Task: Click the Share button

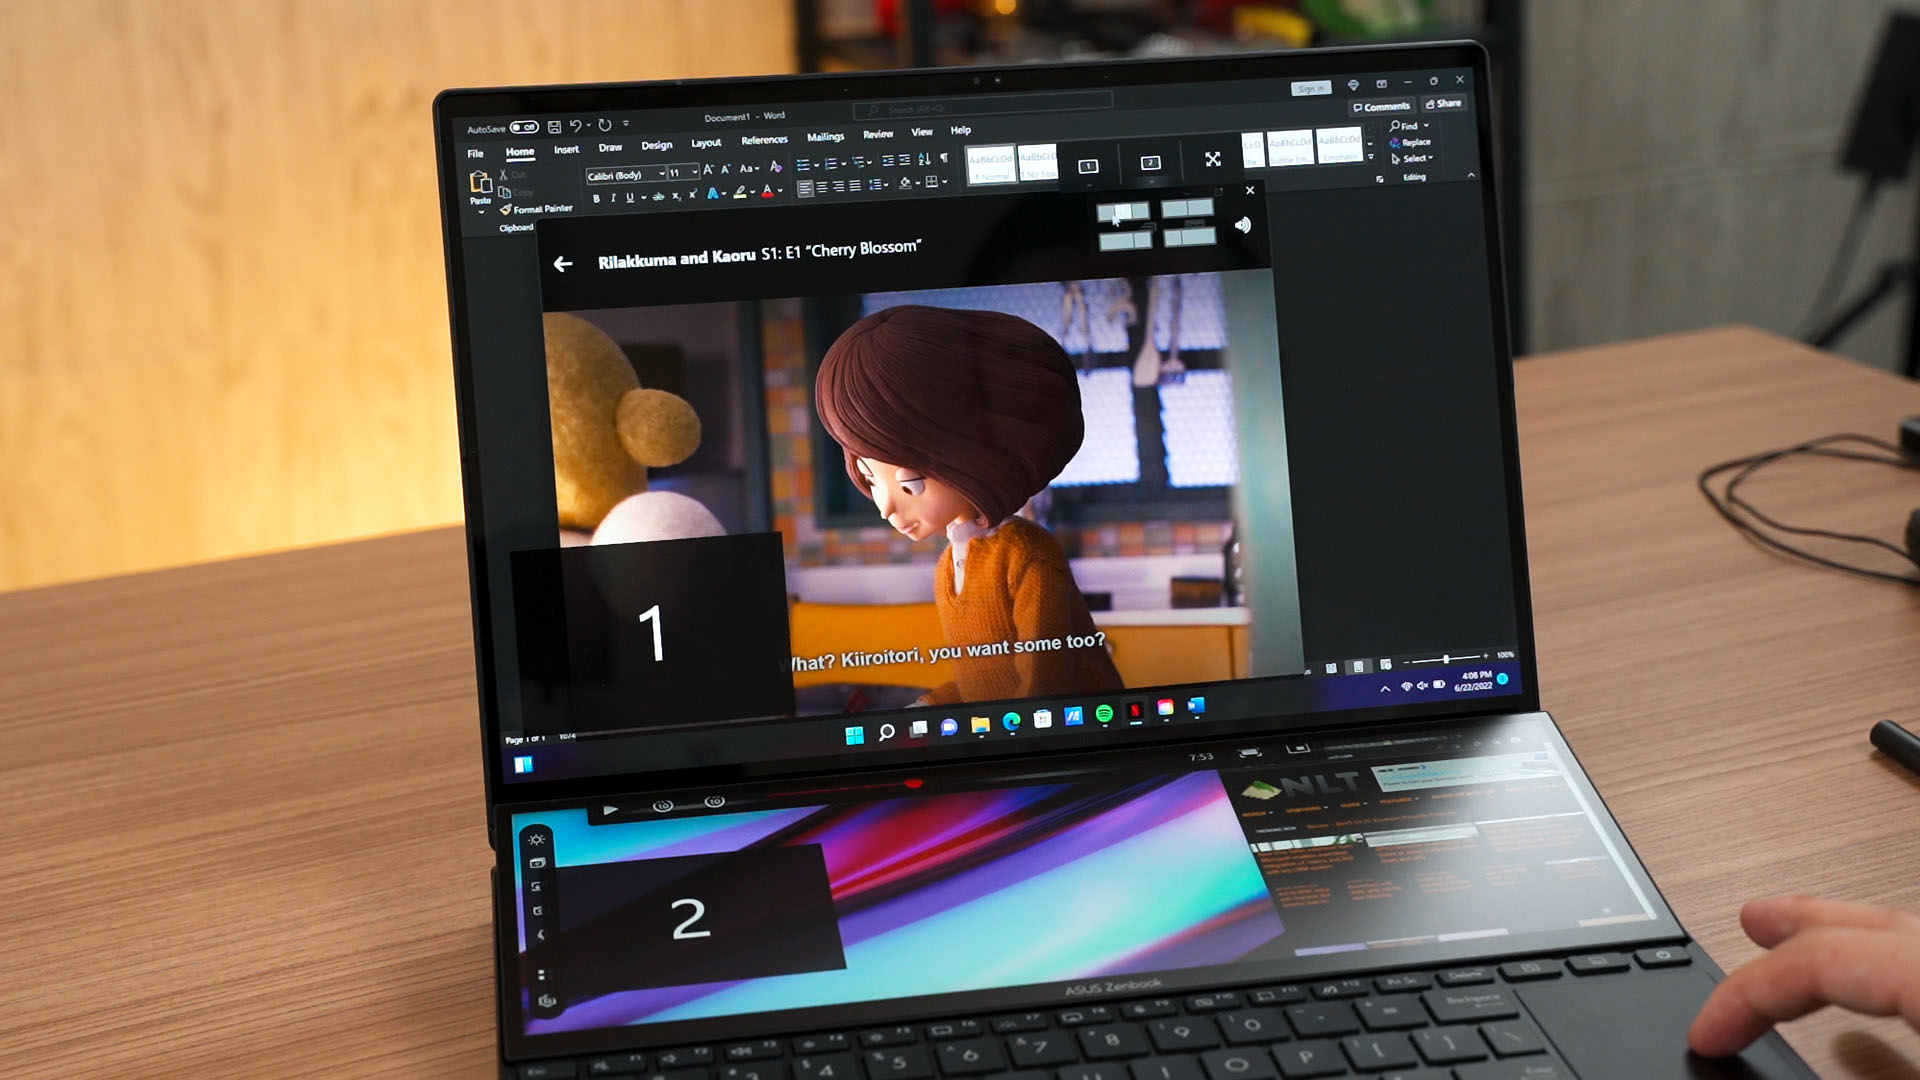Action: pos(1444,104)
